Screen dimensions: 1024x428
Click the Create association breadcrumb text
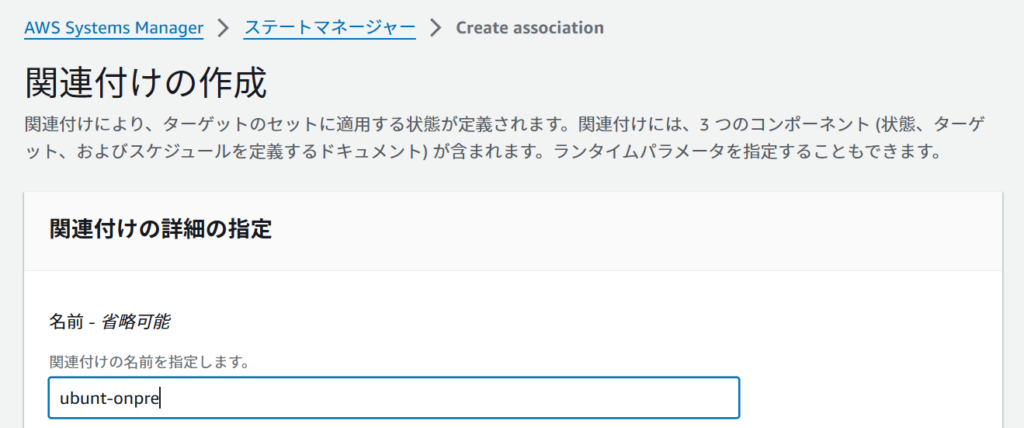(530, 28)
